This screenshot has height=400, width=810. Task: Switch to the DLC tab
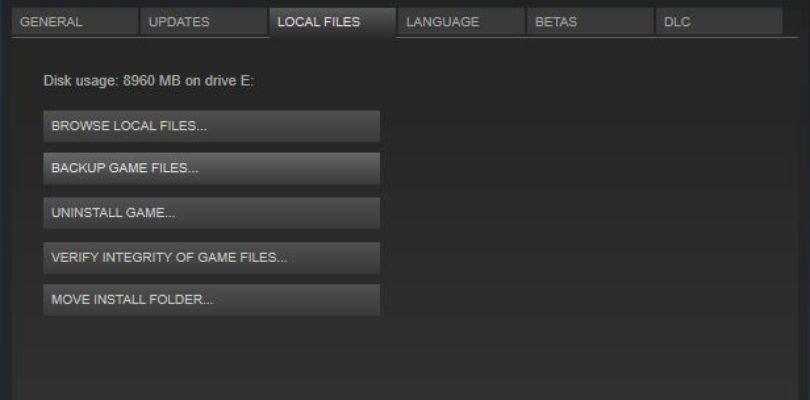pos(719,22)
